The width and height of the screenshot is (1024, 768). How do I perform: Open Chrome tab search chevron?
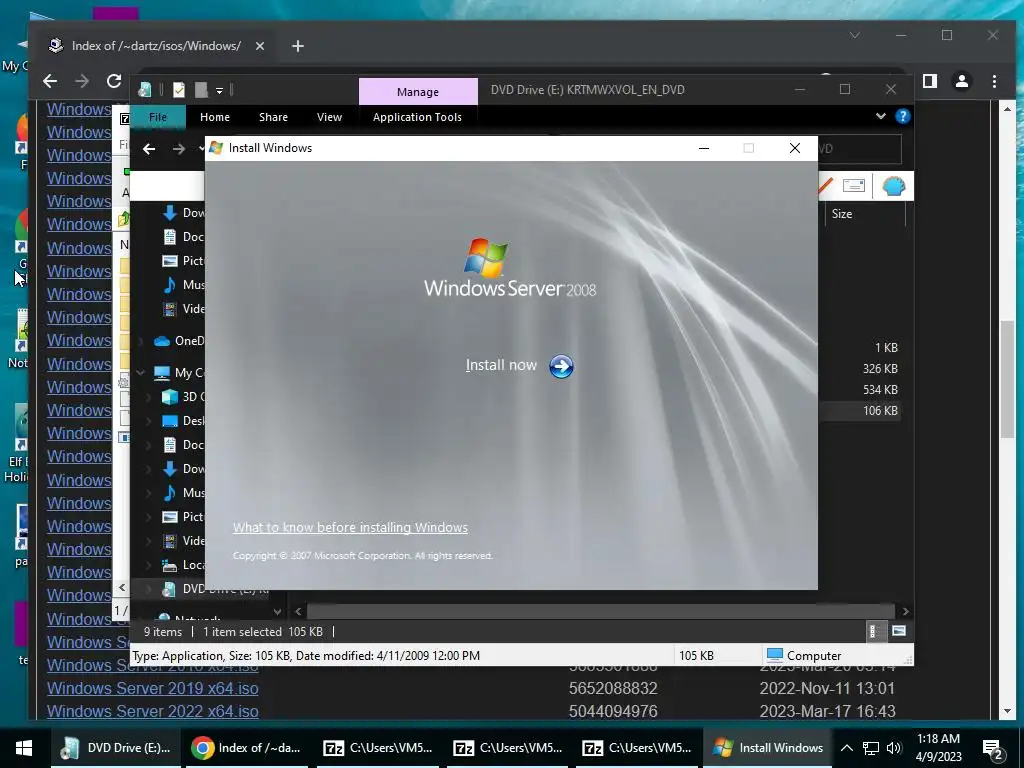(x=854, y=35)
